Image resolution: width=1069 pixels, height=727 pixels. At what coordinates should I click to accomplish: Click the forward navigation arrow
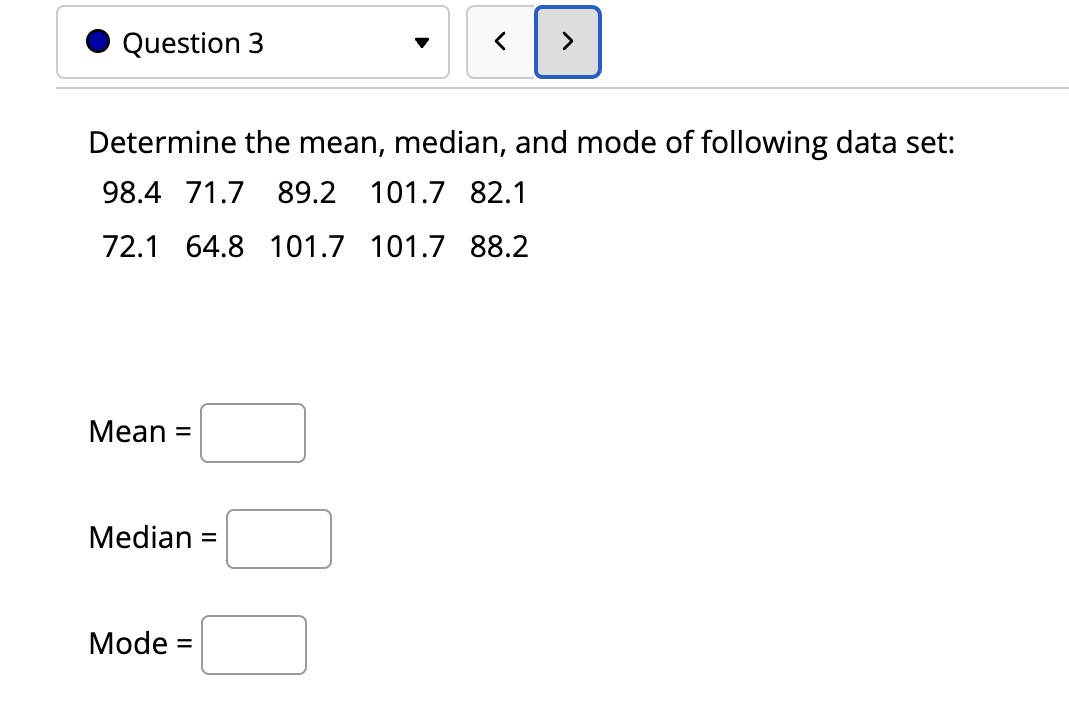pyautogui.click(x=567, y=42)
